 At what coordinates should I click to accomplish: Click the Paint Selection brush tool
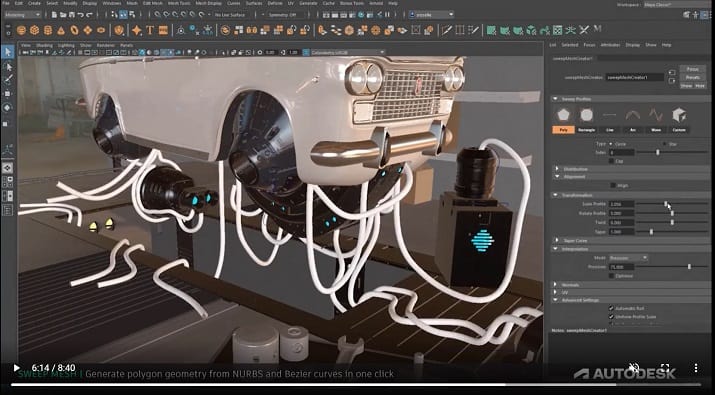[7, 80]
